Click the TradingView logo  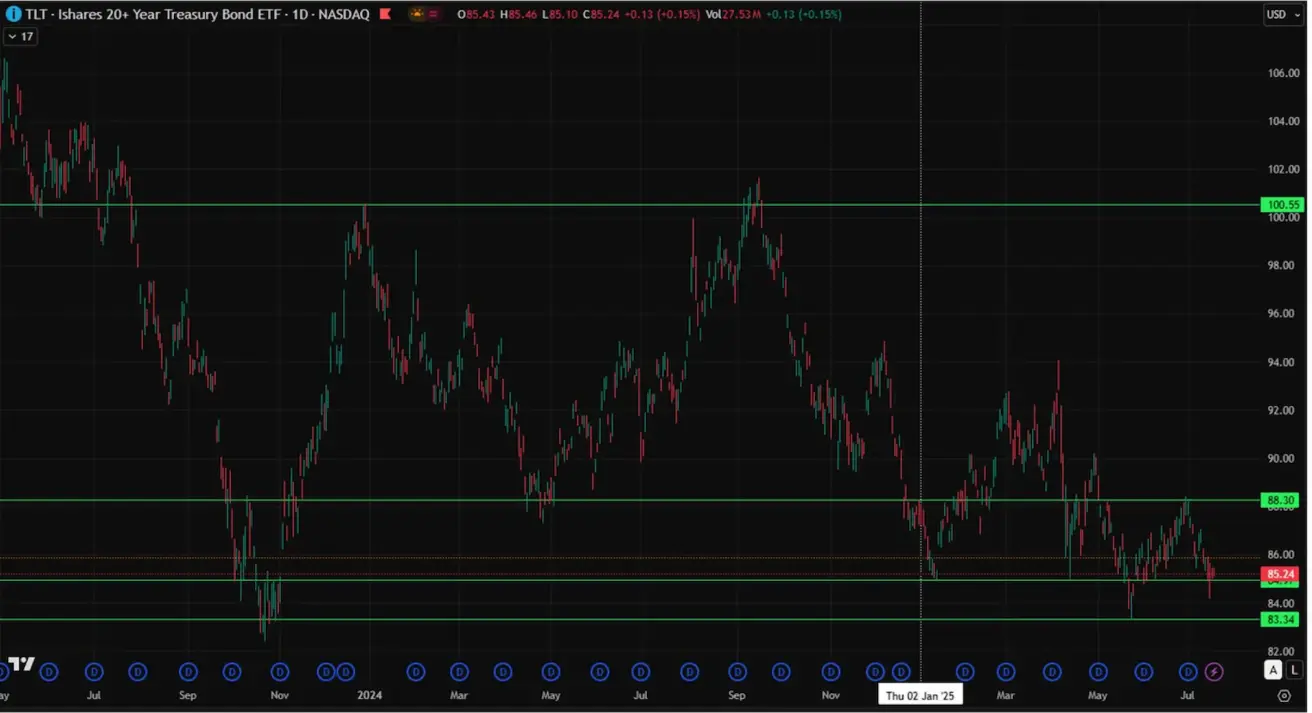[21, 664]
